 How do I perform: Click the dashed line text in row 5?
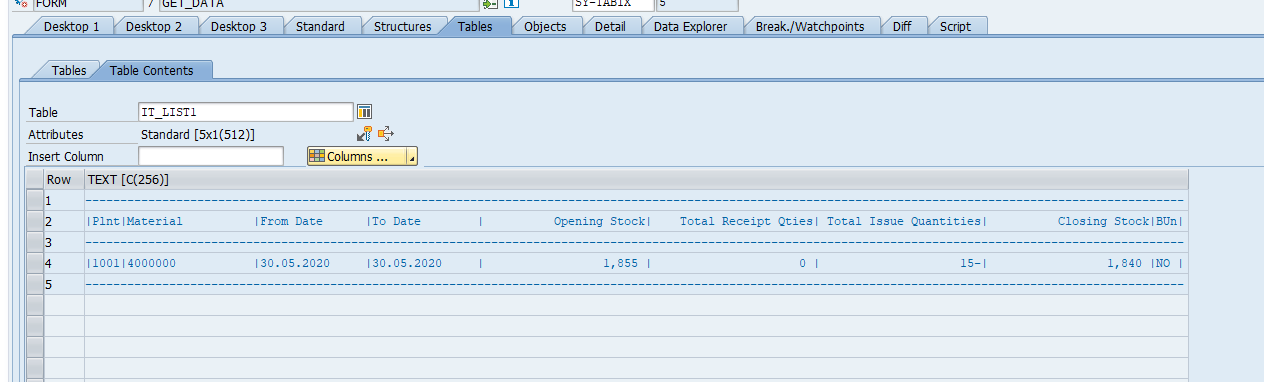pyautogui.click(x=636, y=284)
